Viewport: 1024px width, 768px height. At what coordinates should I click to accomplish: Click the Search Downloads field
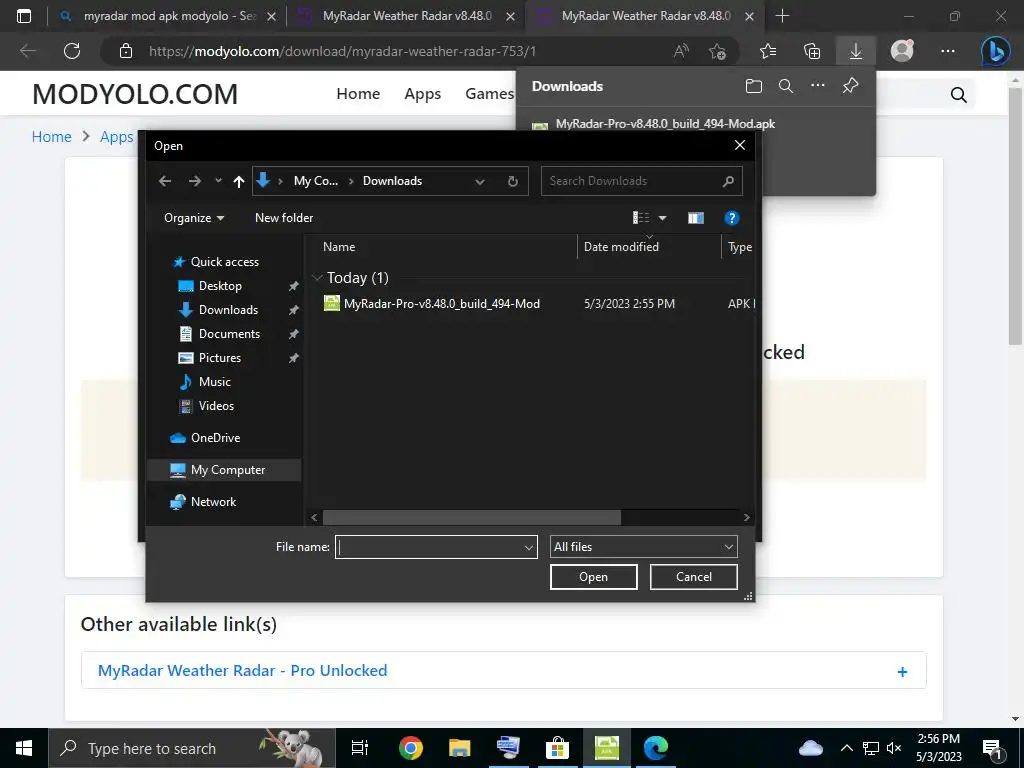pyautogui.click(x=641, y=181)
